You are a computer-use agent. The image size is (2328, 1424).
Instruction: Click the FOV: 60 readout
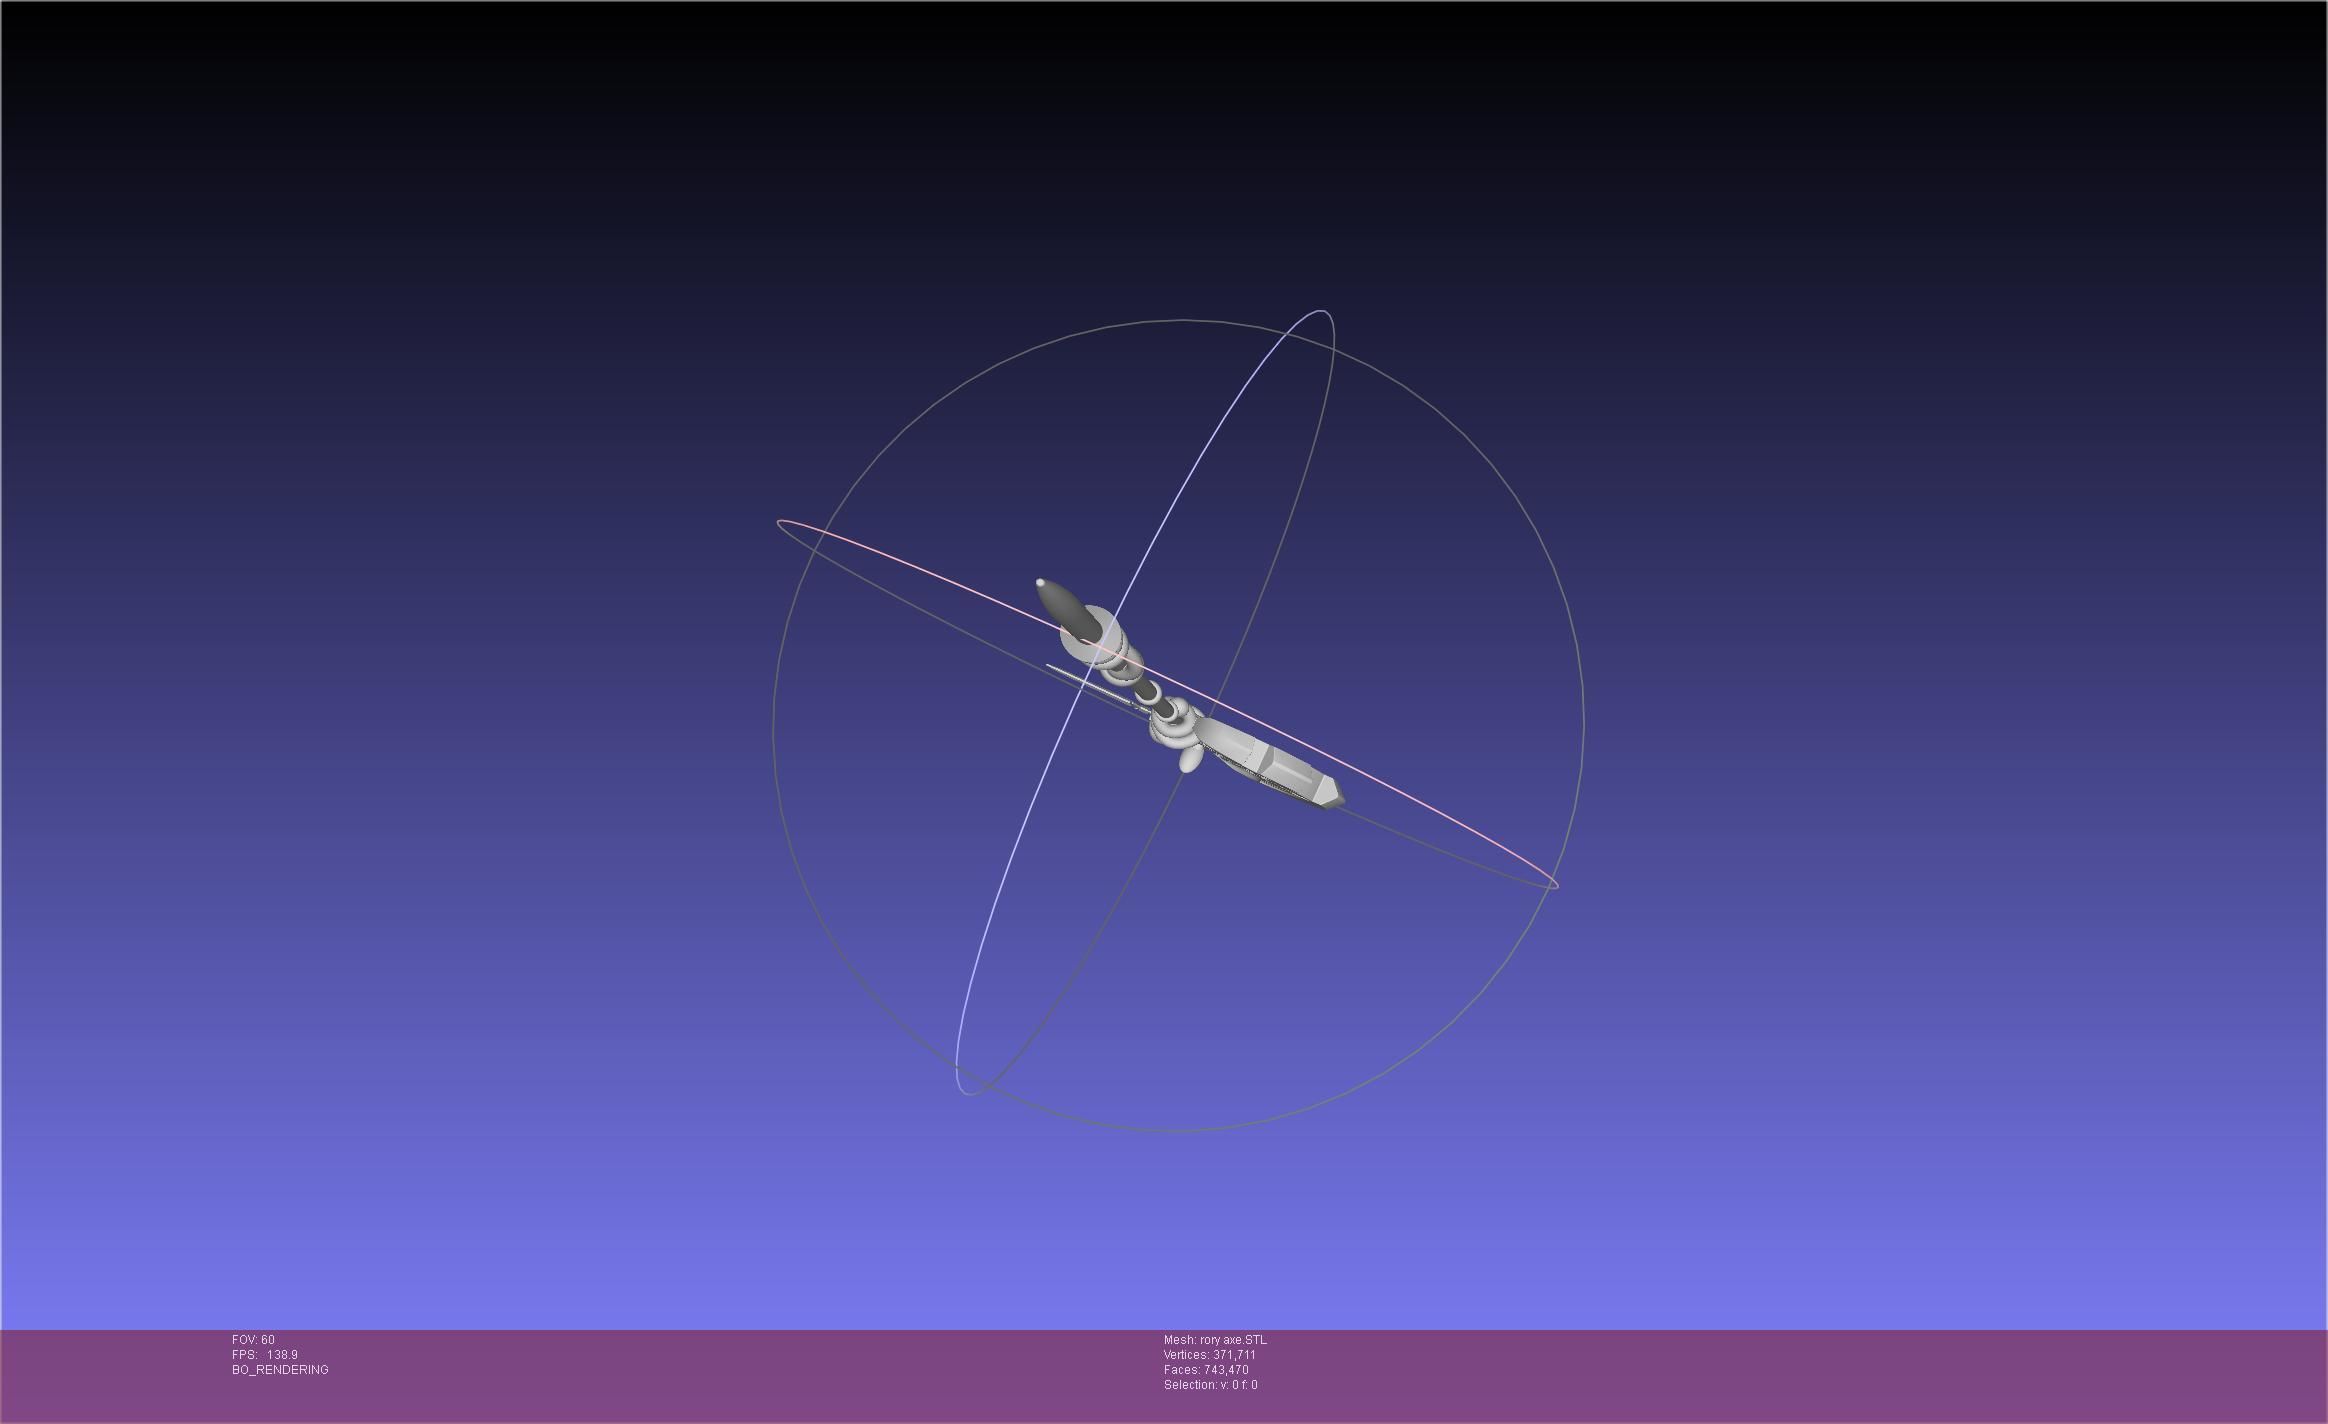click(x=253, y=1340)
